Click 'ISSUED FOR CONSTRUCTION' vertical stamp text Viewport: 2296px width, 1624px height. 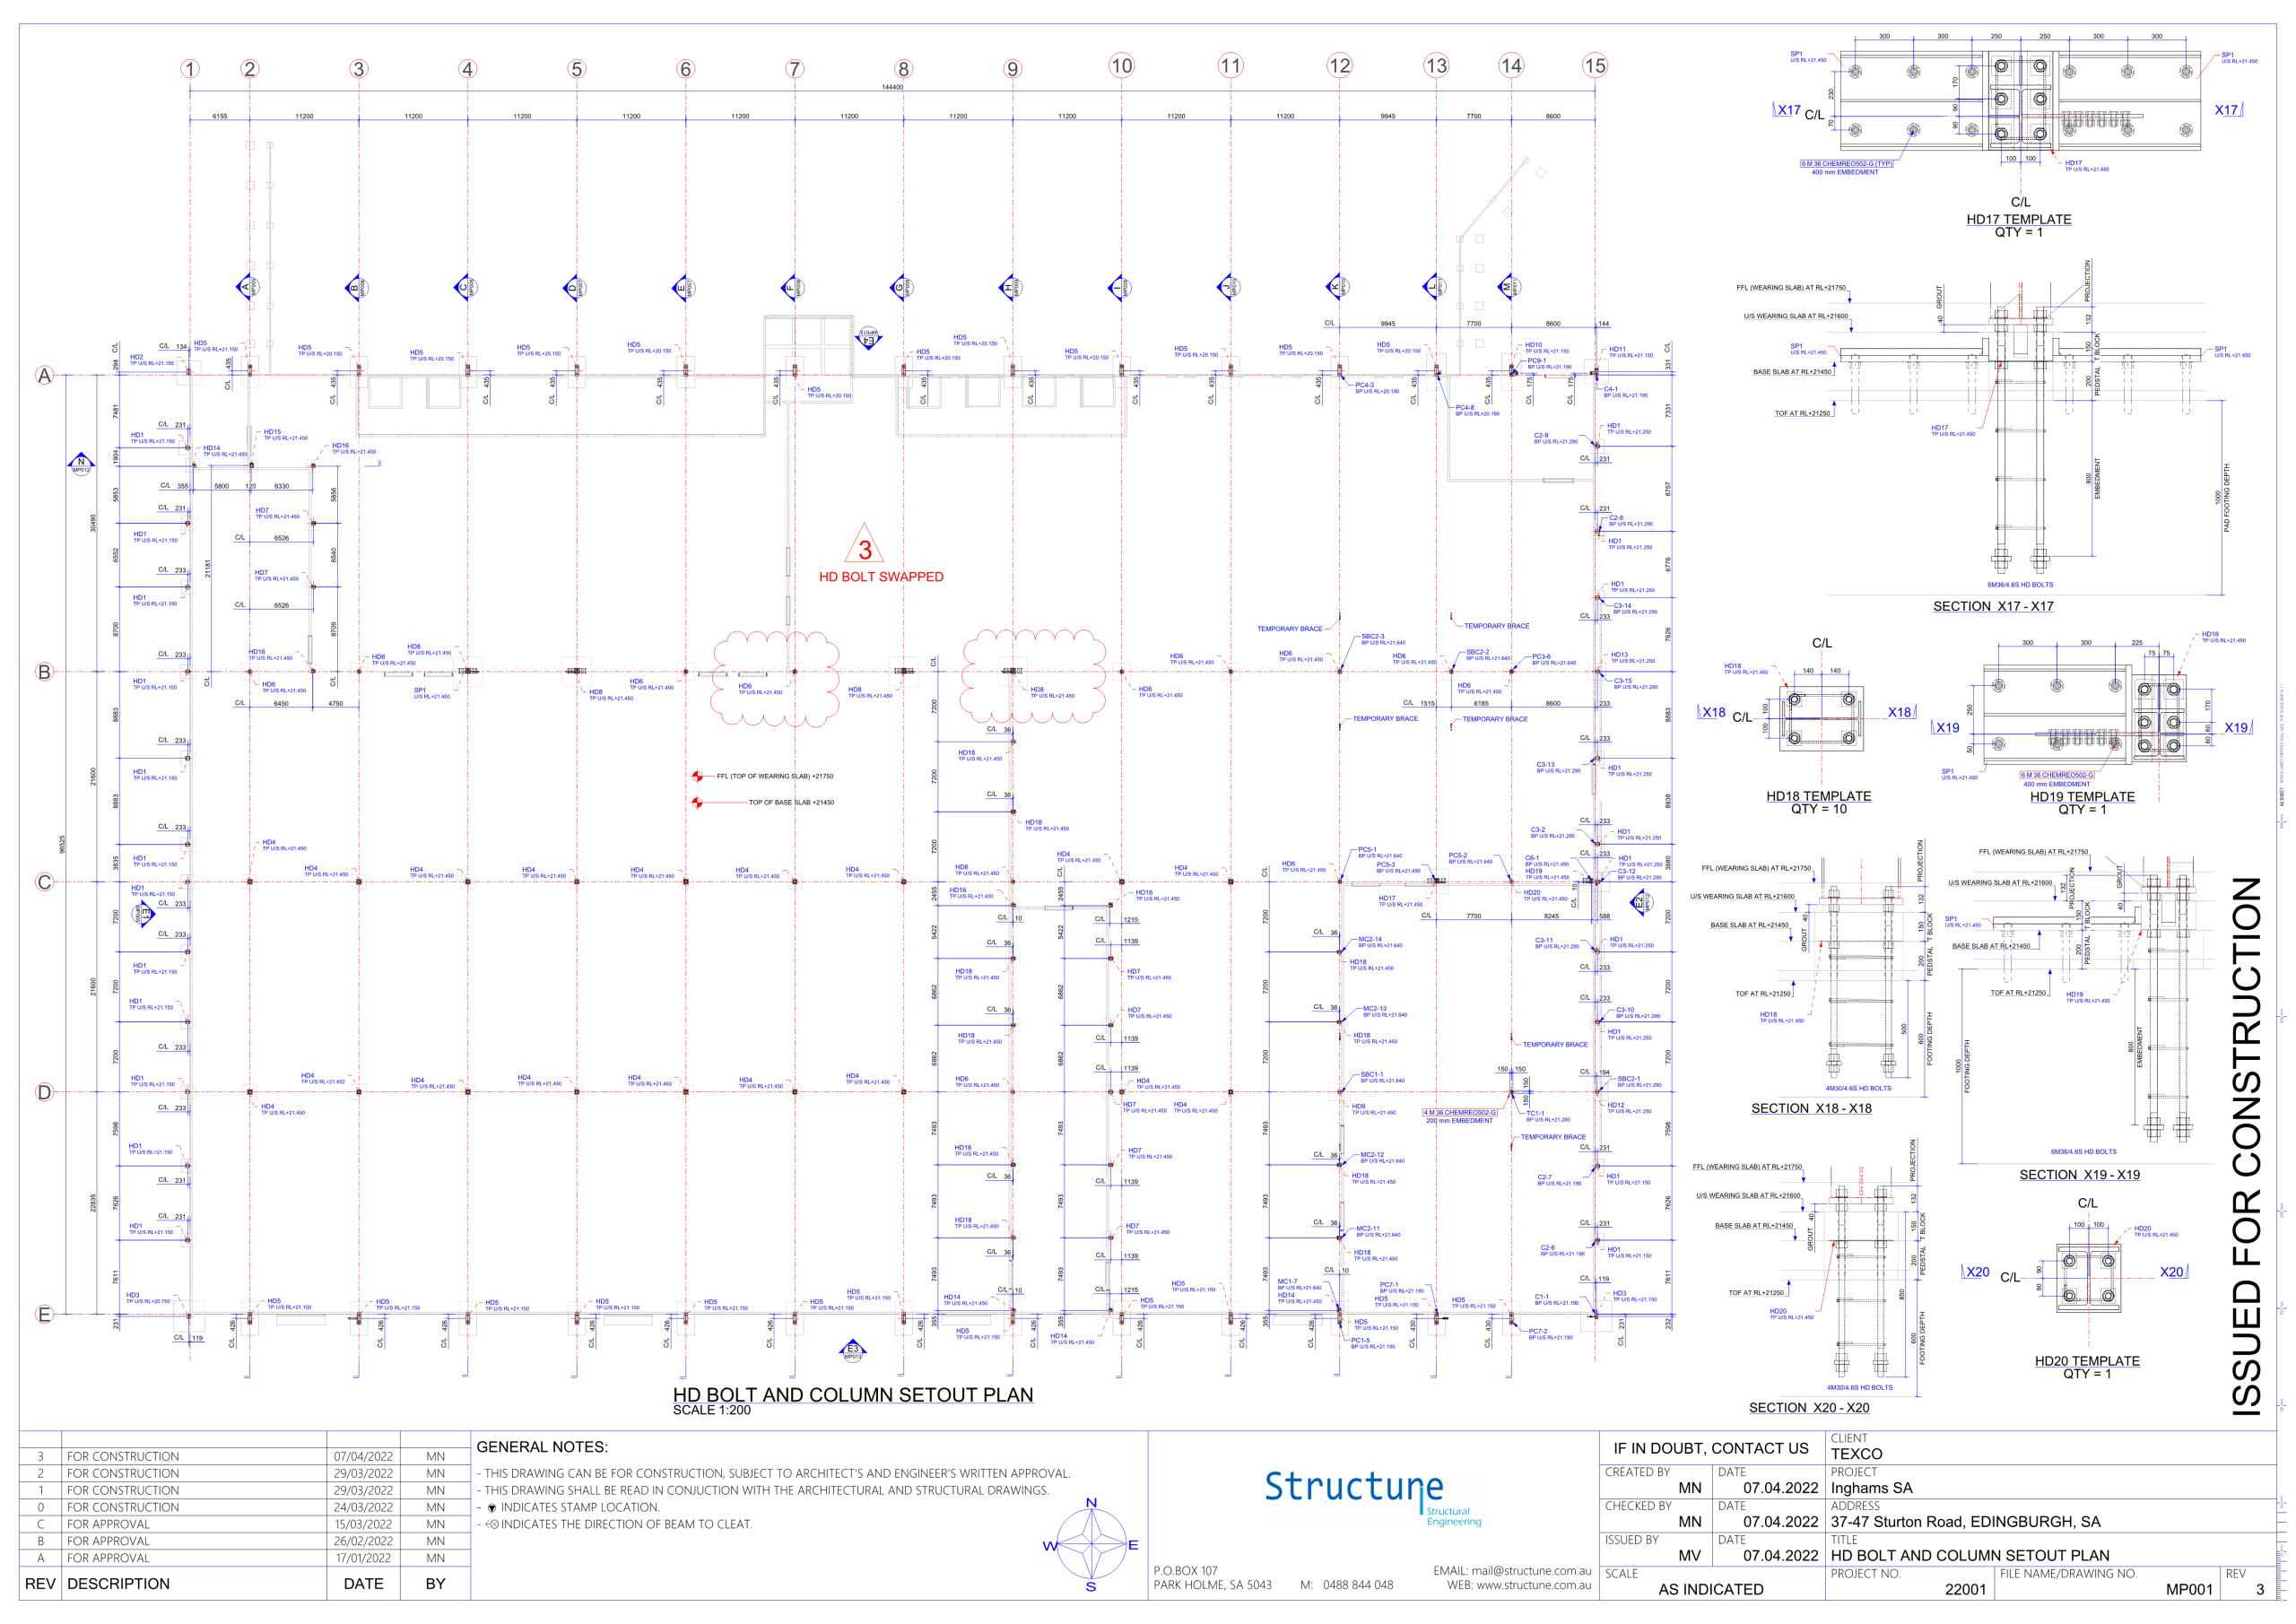pos(2247,1146)
